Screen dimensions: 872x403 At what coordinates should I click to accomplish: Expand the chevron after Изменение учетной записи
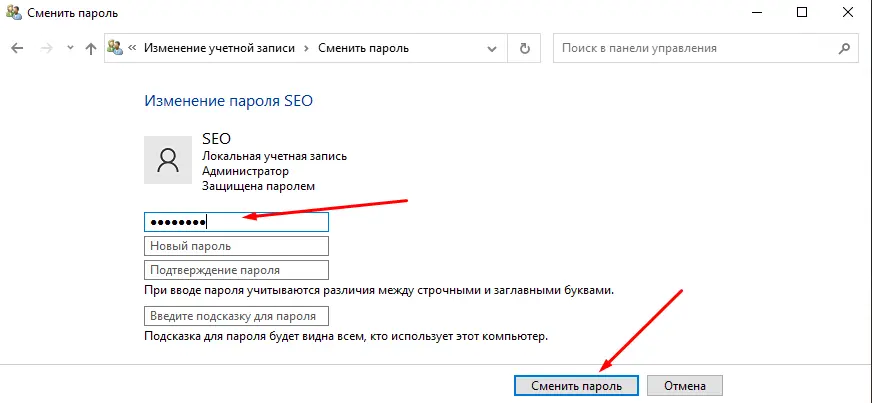pos(306,48)
